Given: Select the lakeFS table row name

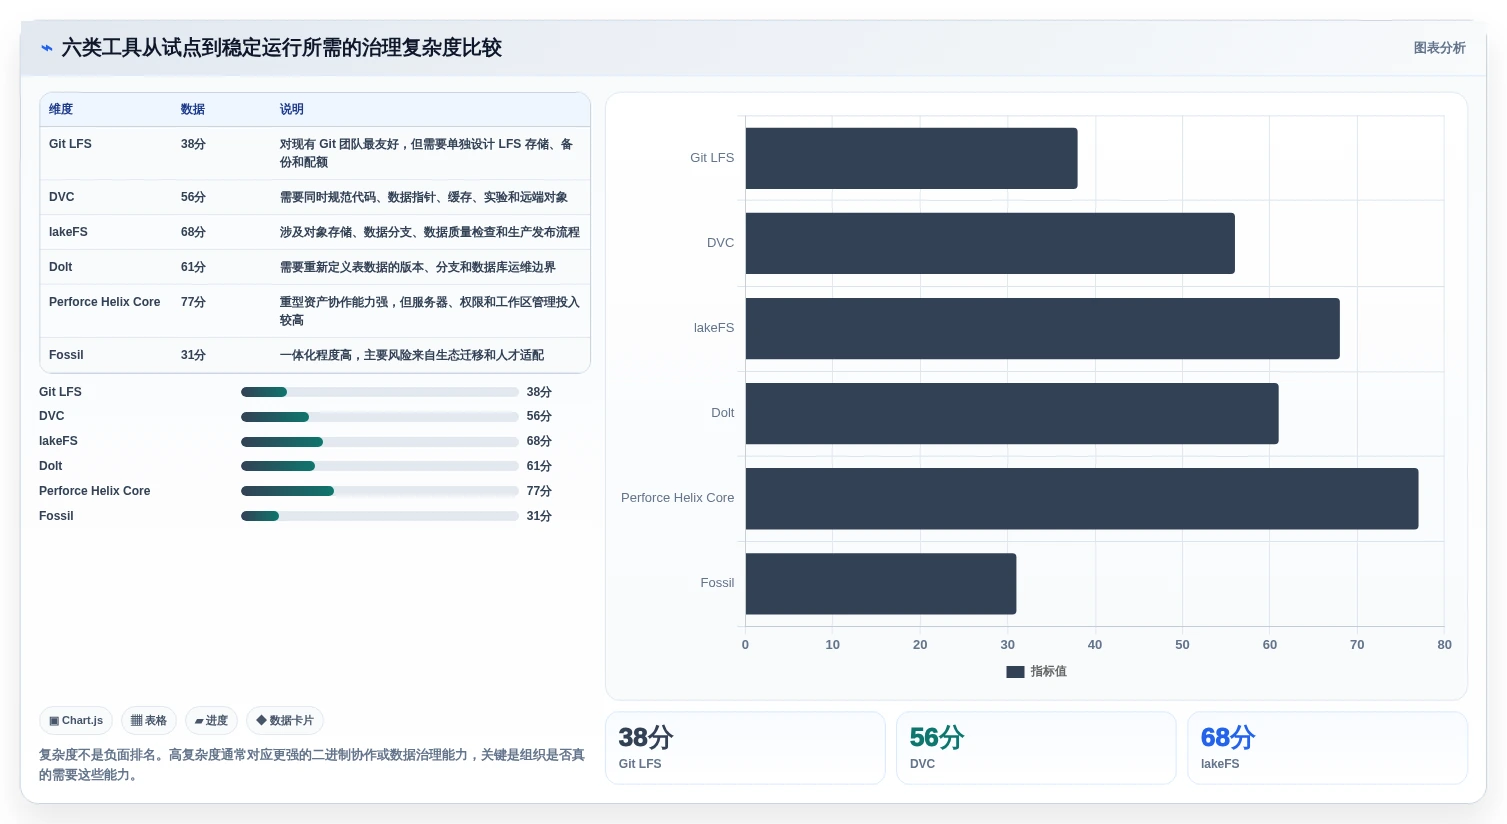Looking at the screenshot, I should tap(68, 232).
